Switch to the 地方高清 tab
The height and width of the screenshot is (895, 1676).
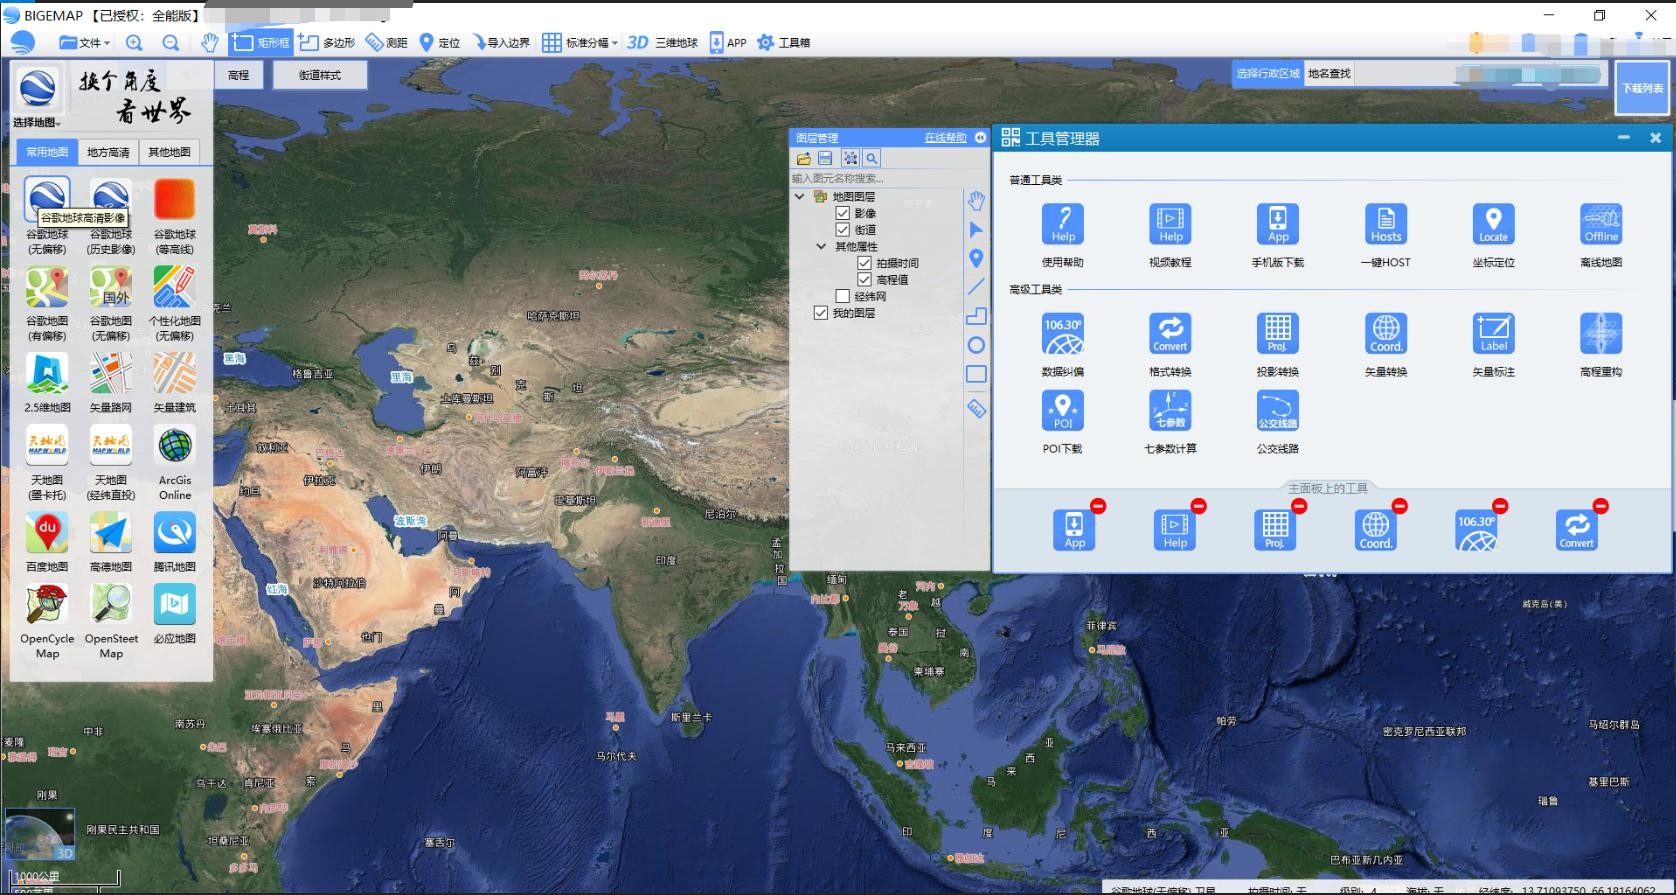(108, 152)
